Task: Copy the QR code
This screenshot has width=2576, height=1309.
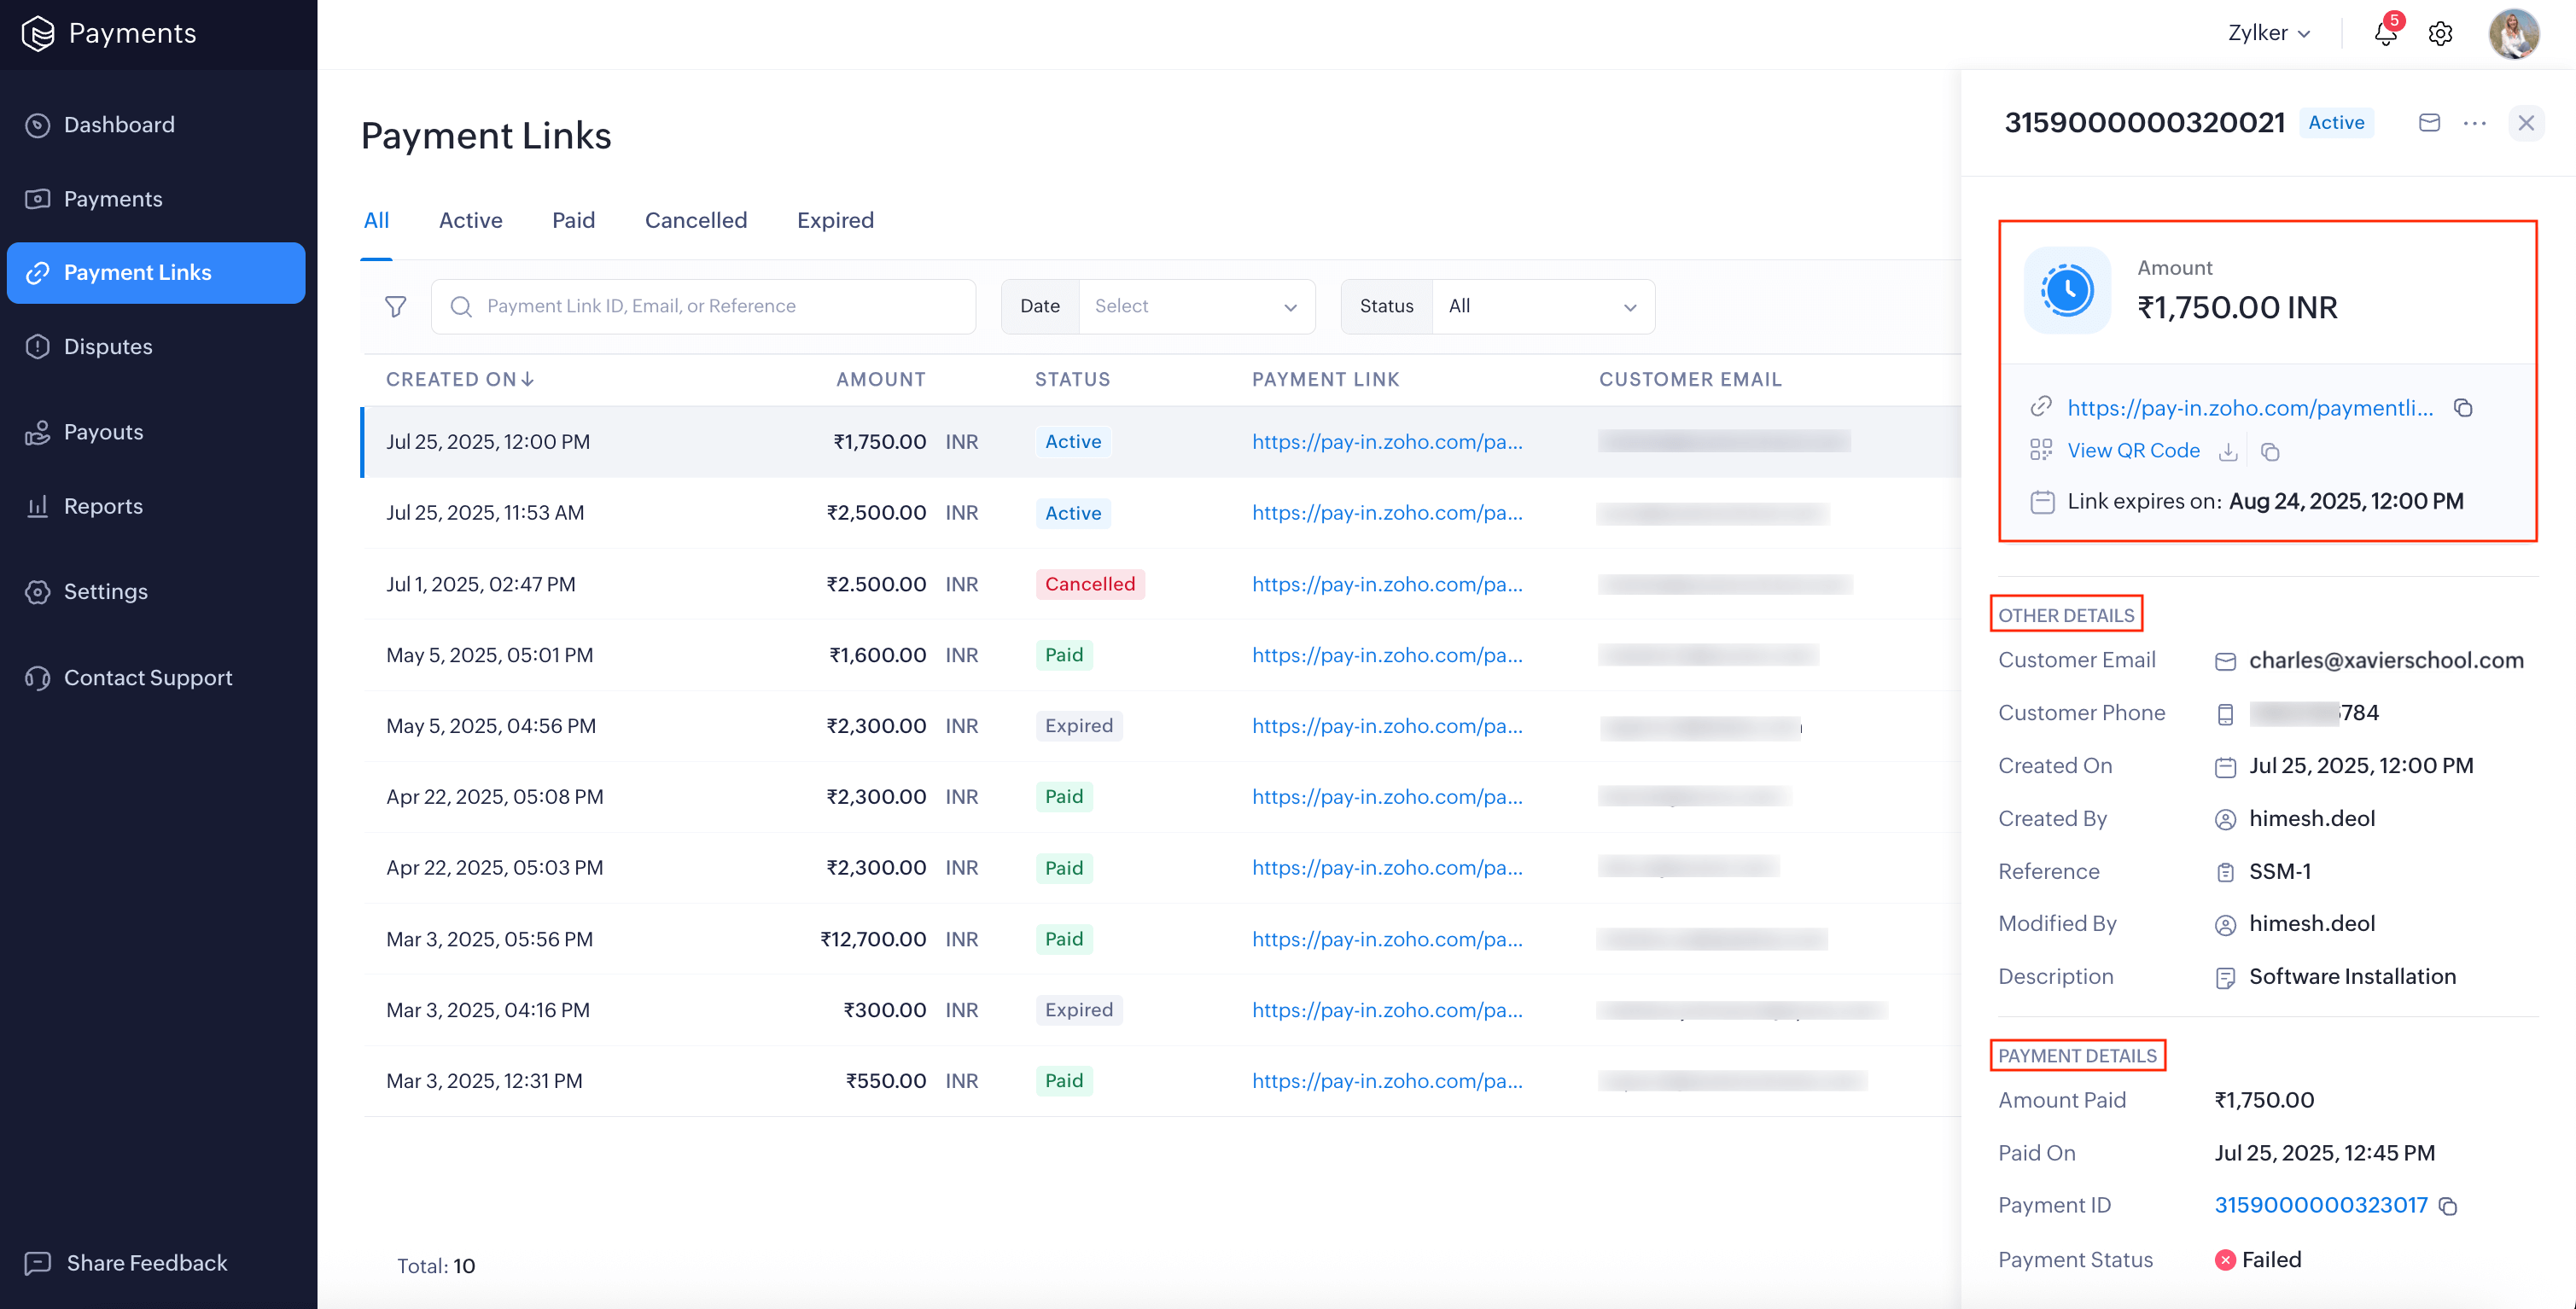Action: [x=2270, y=452]
